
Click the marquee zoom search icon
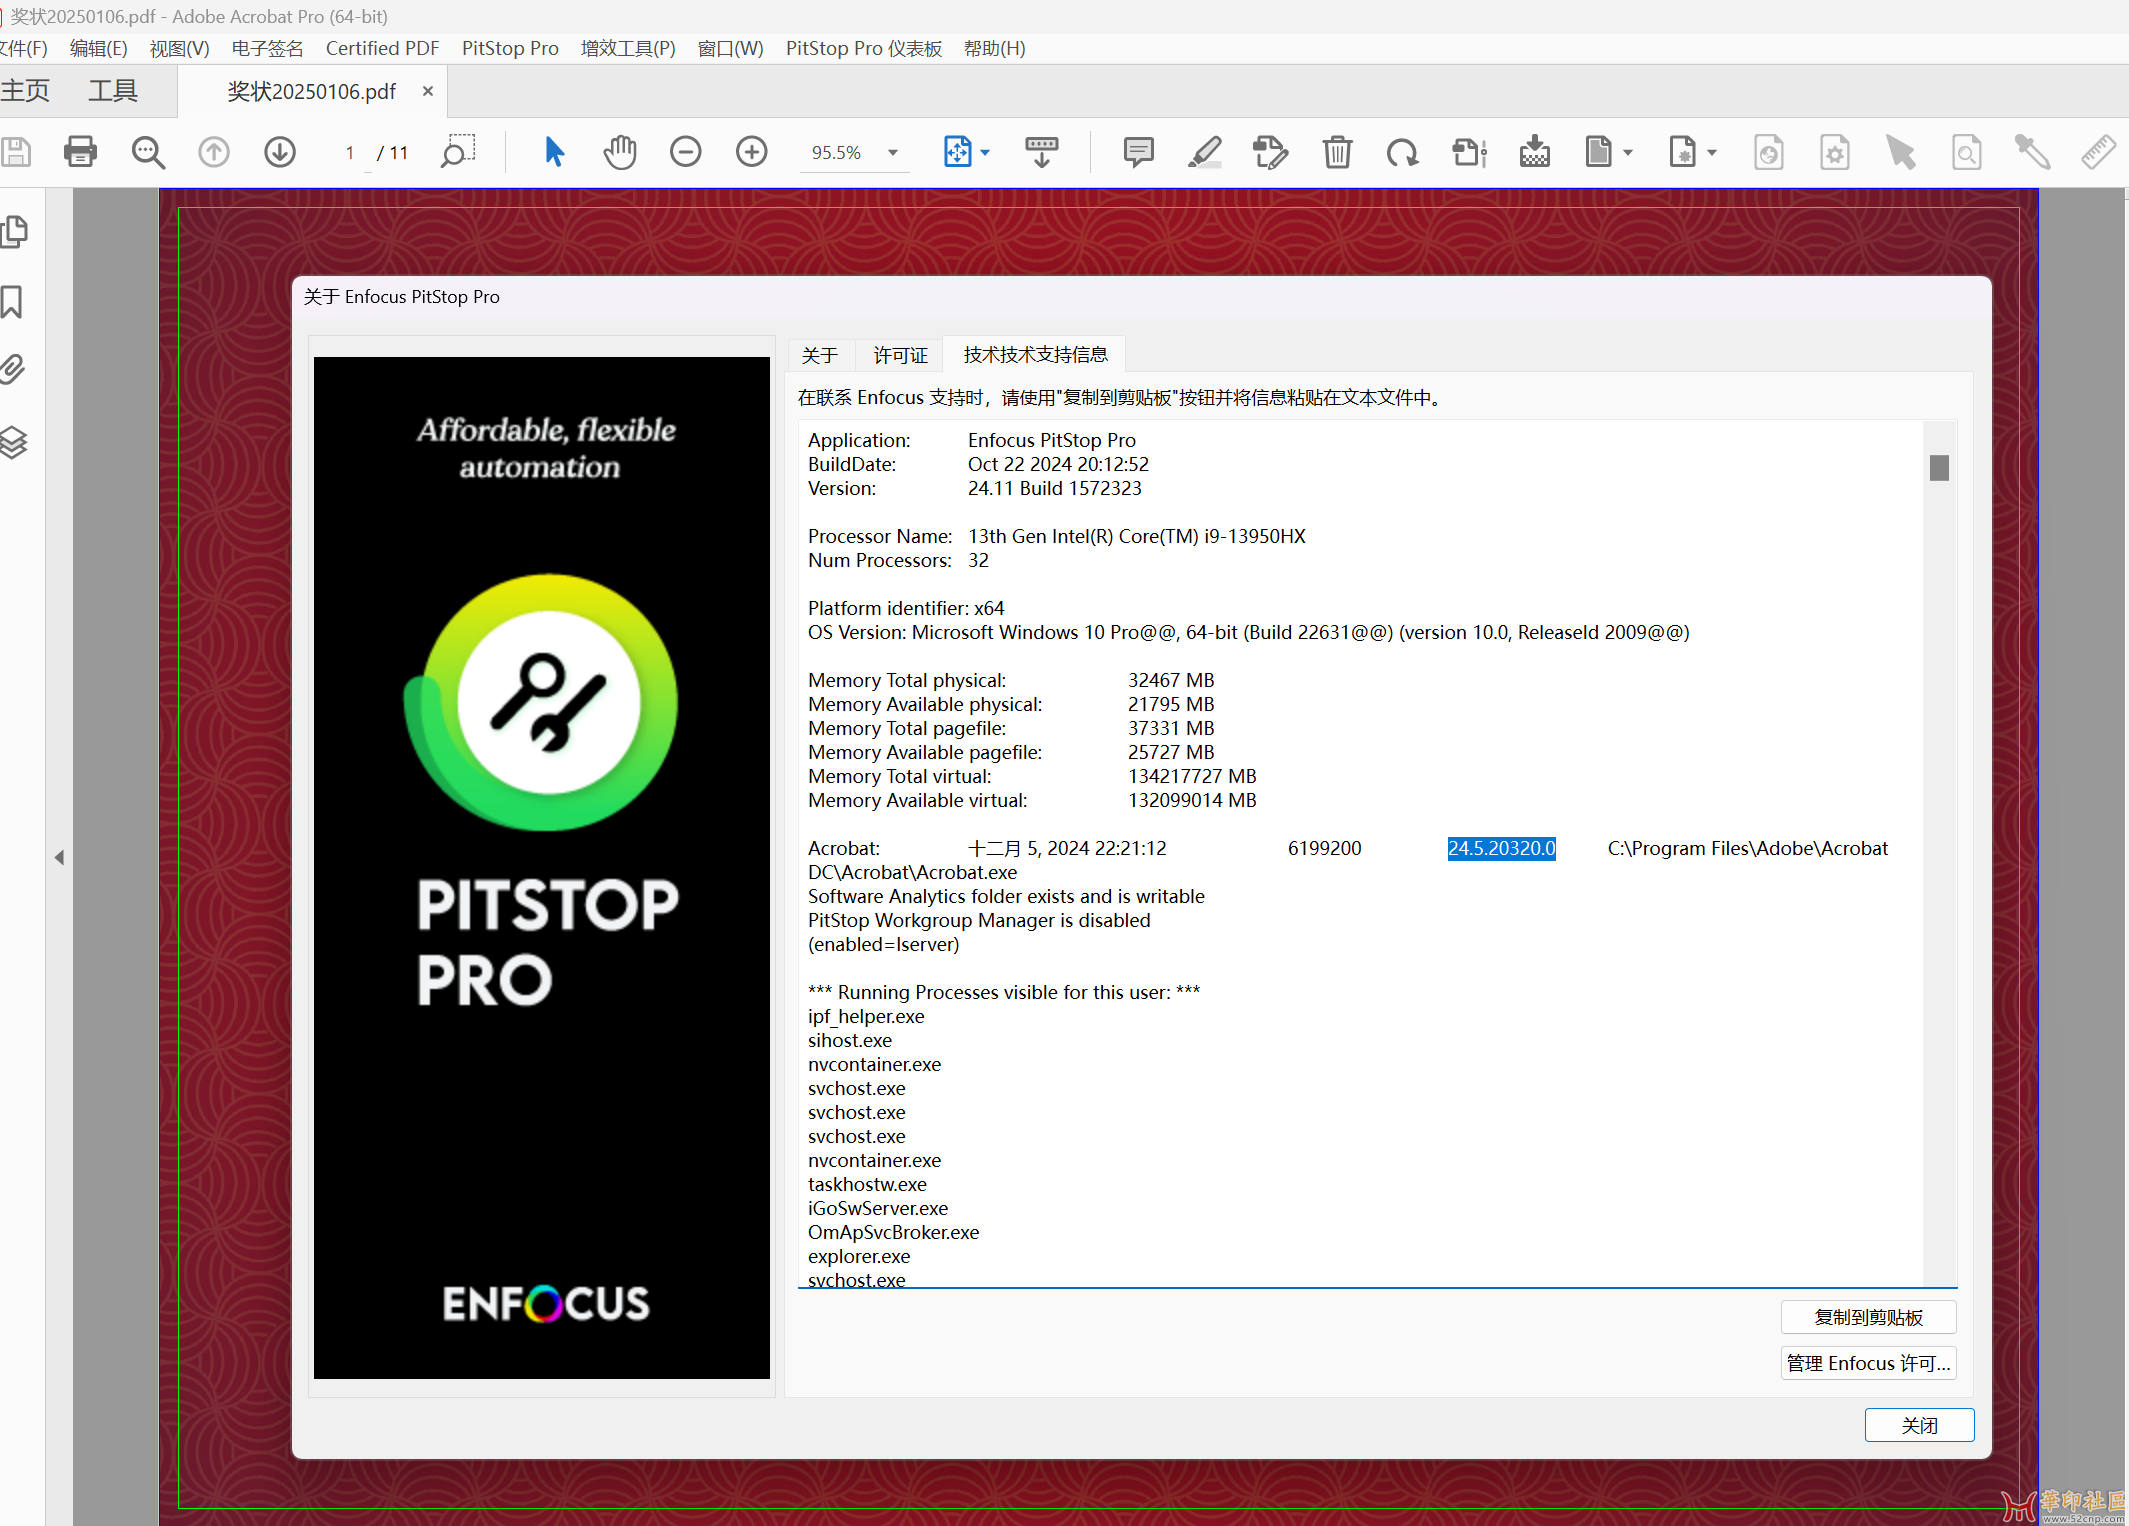click(x=458, y=152)
